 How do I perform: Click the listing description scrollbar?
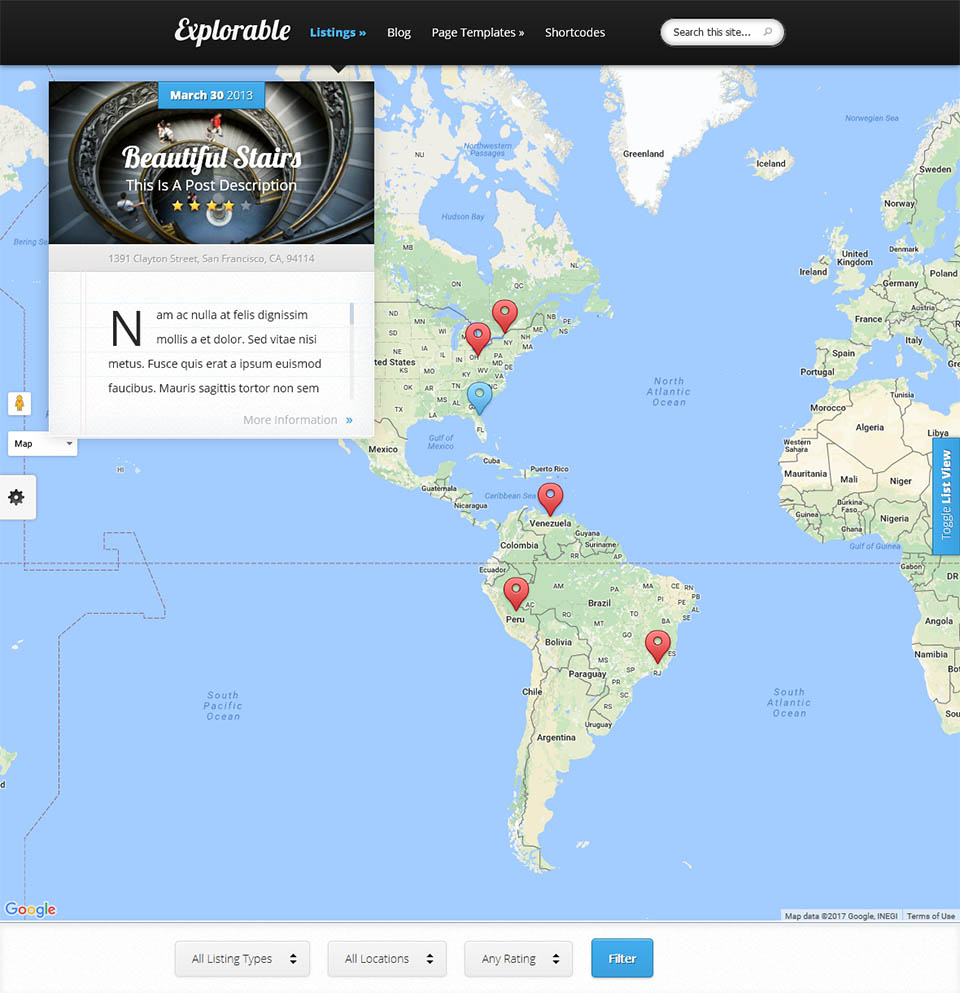click(x=352, y=315)
